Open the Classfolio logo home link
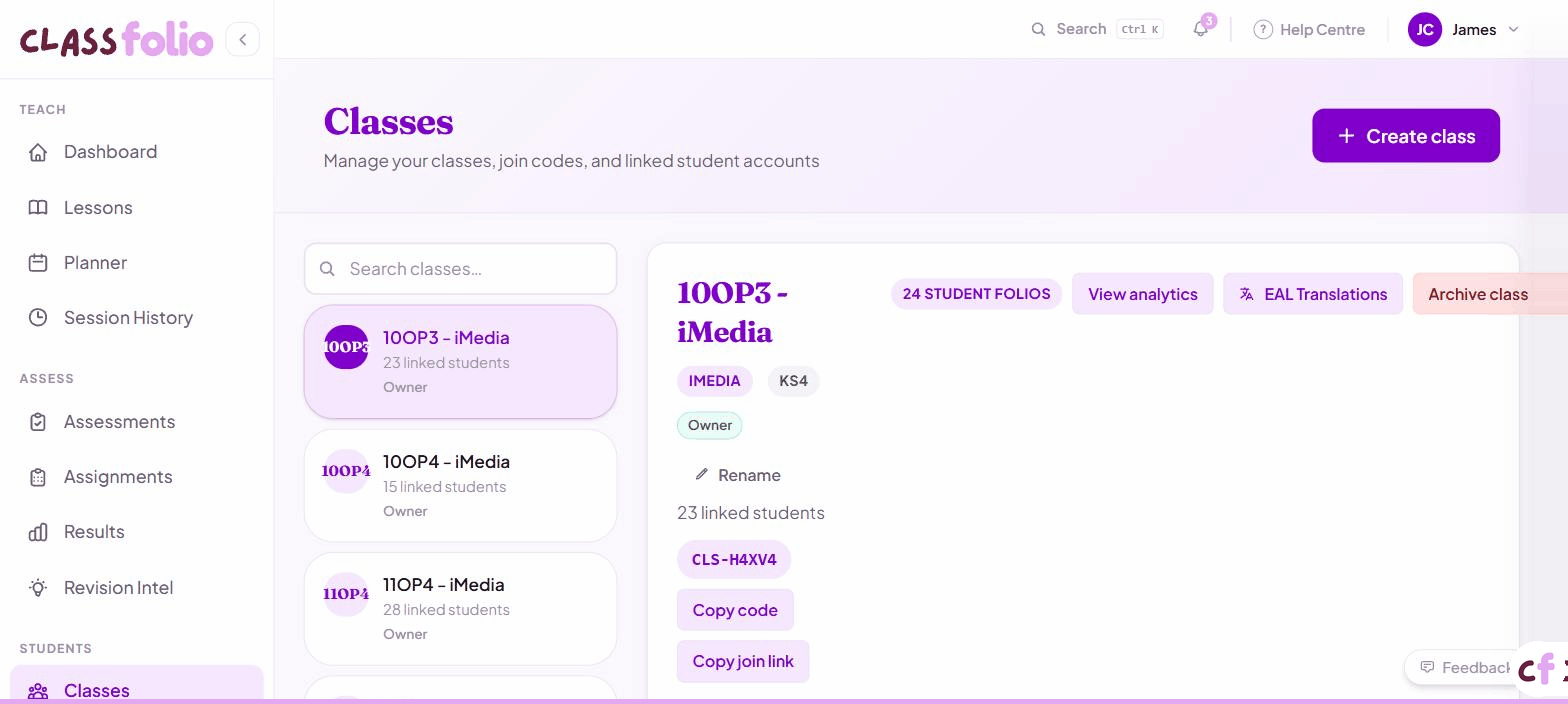 117,40
